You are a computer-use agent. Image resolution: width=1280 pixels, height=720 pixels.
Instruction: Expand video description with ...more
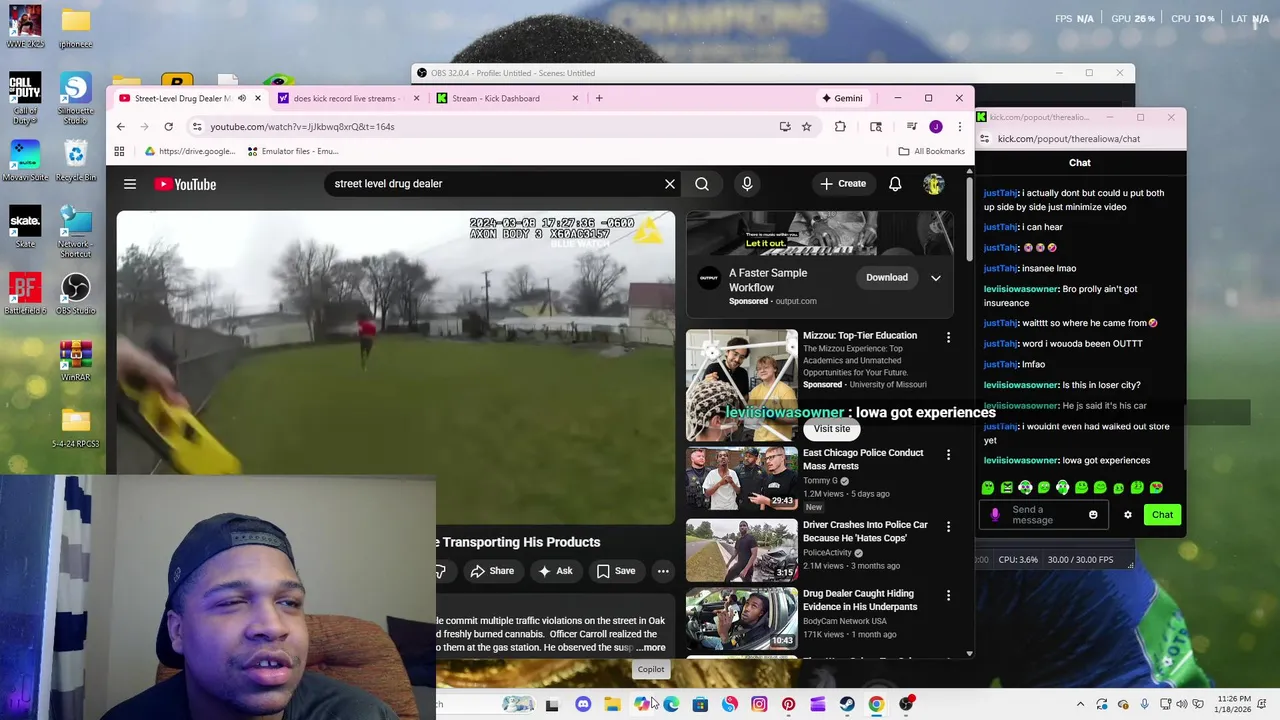click(650, 648)
